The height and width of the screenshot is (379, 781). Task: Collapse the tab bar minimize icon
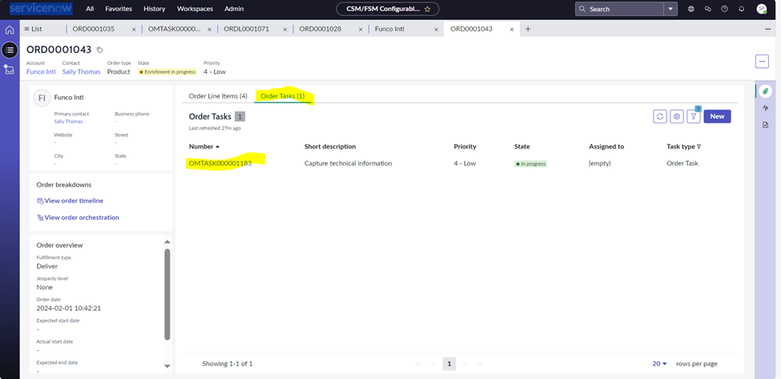768,29
